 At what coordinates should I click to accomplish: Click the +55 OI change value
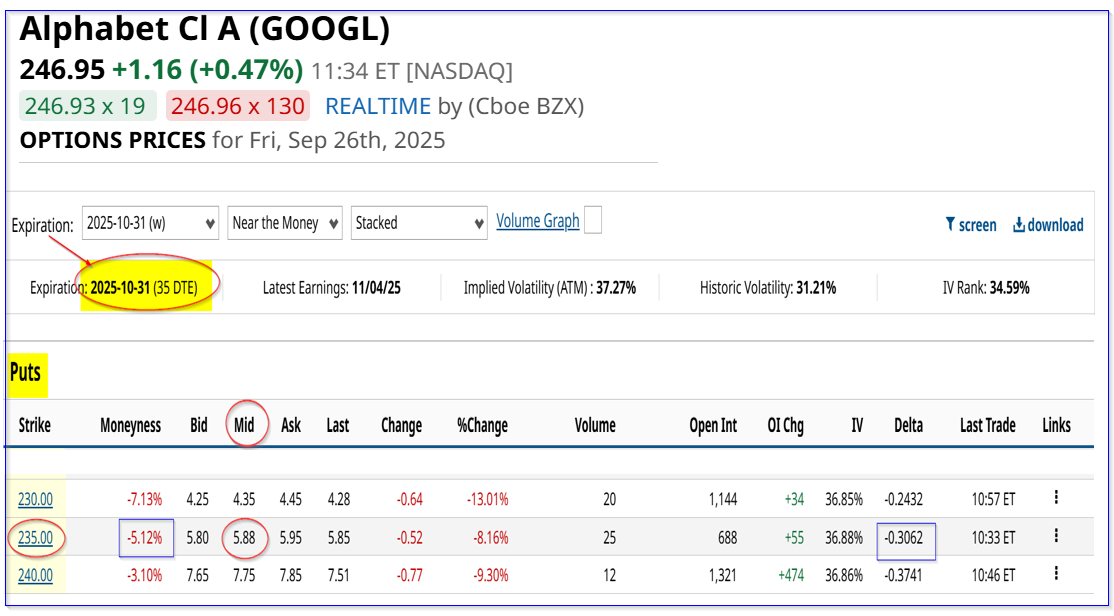coord(794,538)
